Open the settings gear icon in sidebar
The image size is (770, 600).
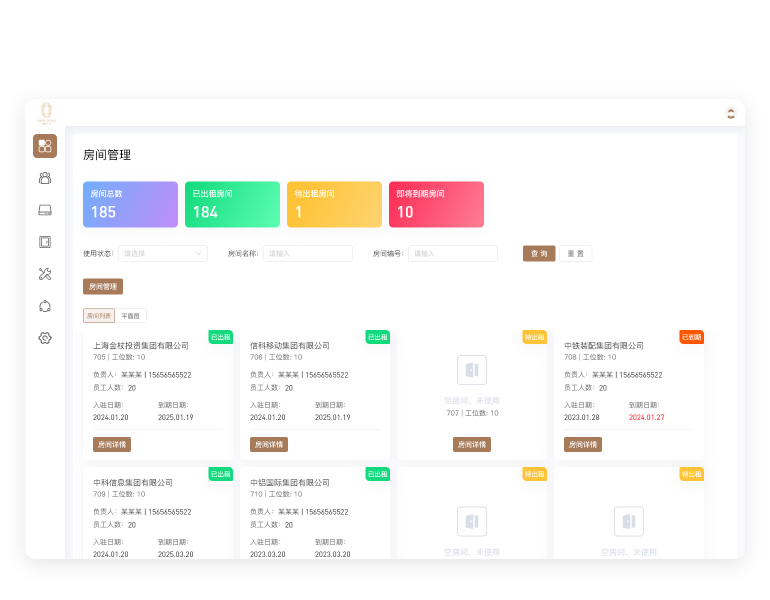coord(45,338)
